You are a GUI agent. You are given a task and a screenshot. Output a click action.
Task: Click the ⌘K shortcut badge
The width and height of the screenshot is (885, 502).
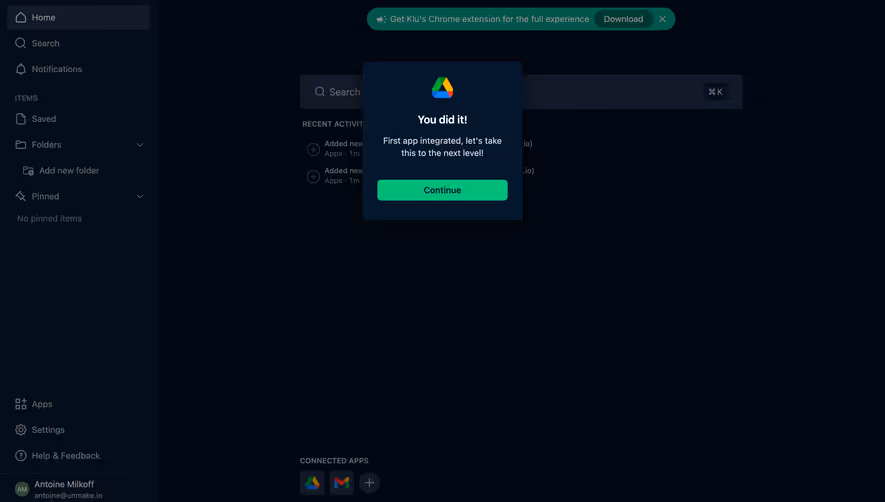tap(715, 91)
